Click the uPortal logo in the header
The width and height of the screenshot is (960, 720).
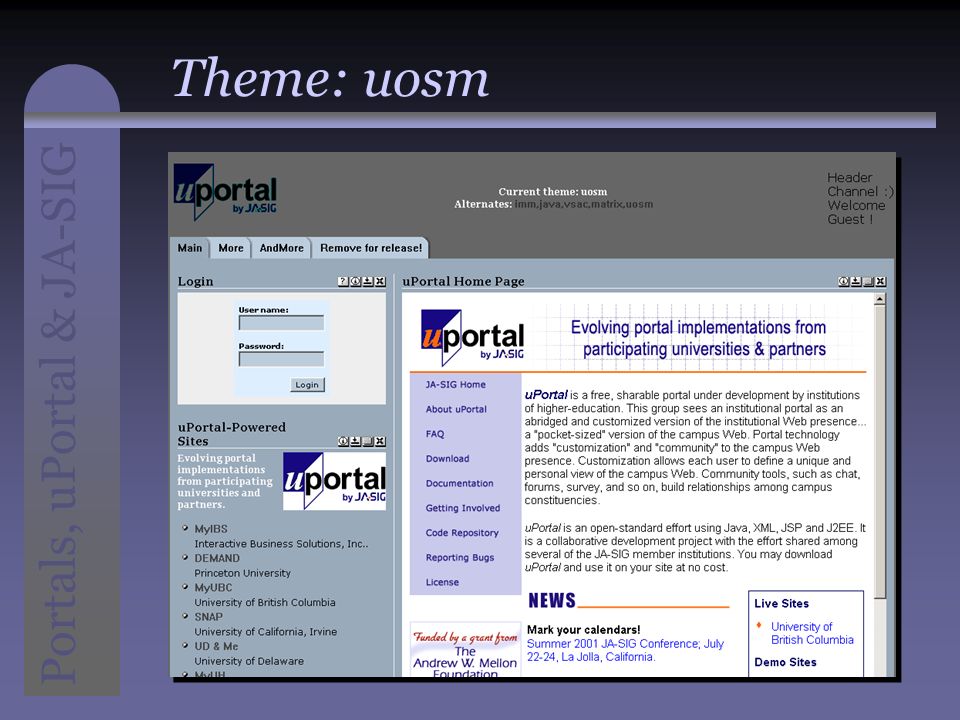click(x=225, y=192)
